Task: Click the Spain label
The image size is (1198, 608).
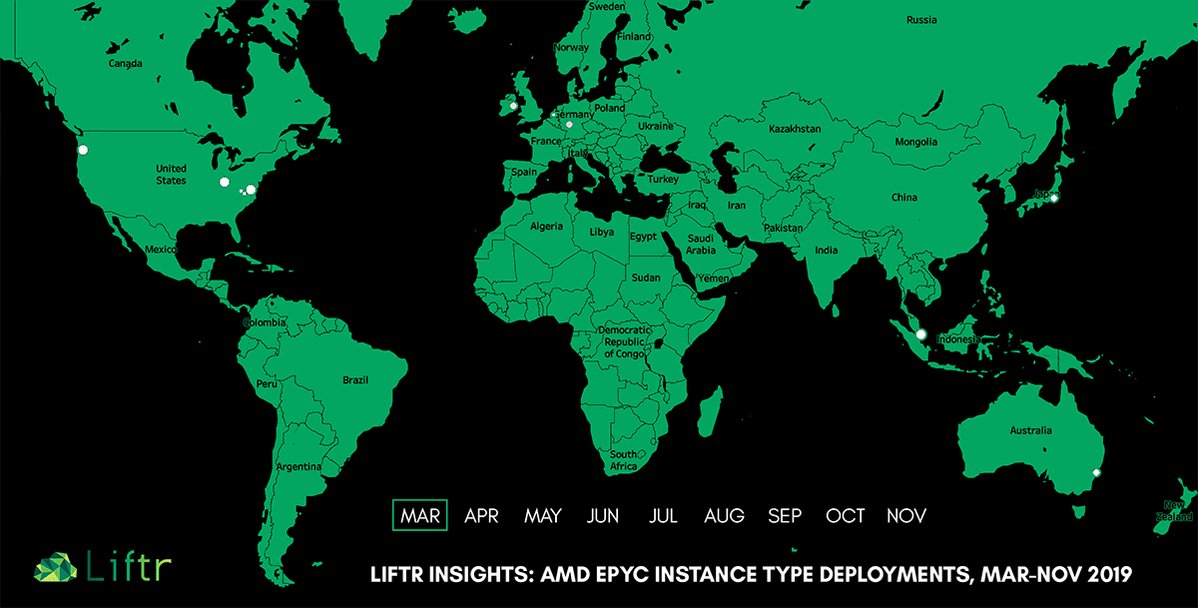Action: pos(524,172)
